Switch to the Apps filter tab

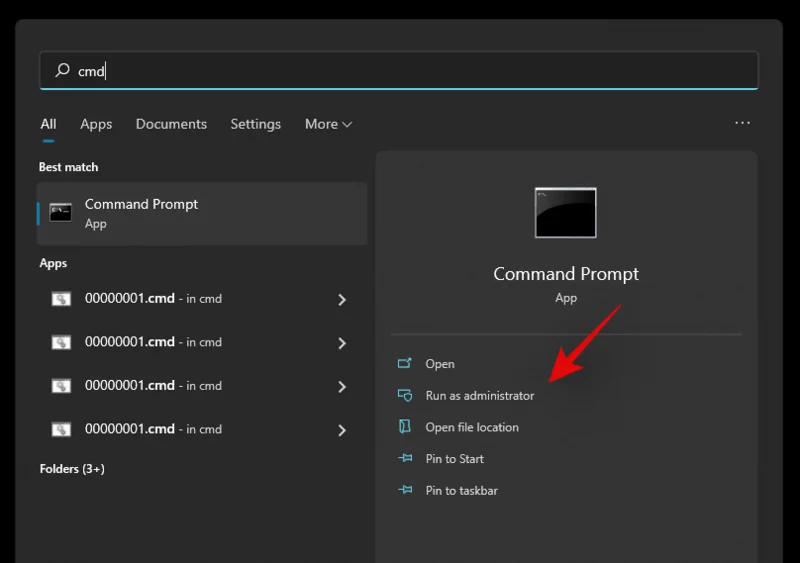click(x=96, y=124)
